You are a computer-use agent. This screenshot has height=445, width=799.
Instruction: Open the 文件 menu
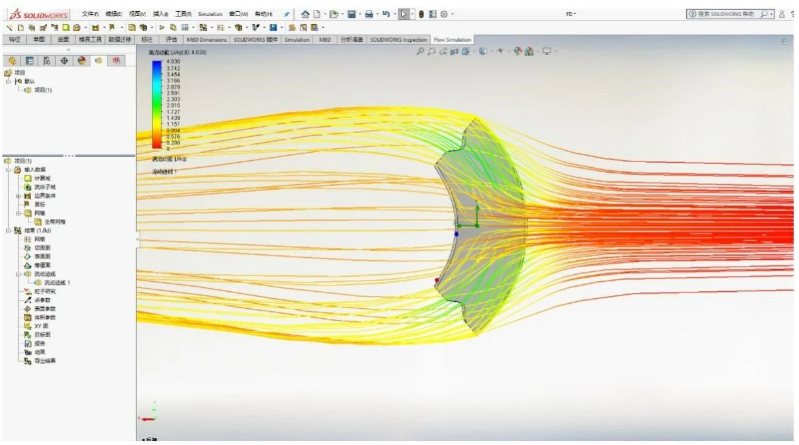90,14
